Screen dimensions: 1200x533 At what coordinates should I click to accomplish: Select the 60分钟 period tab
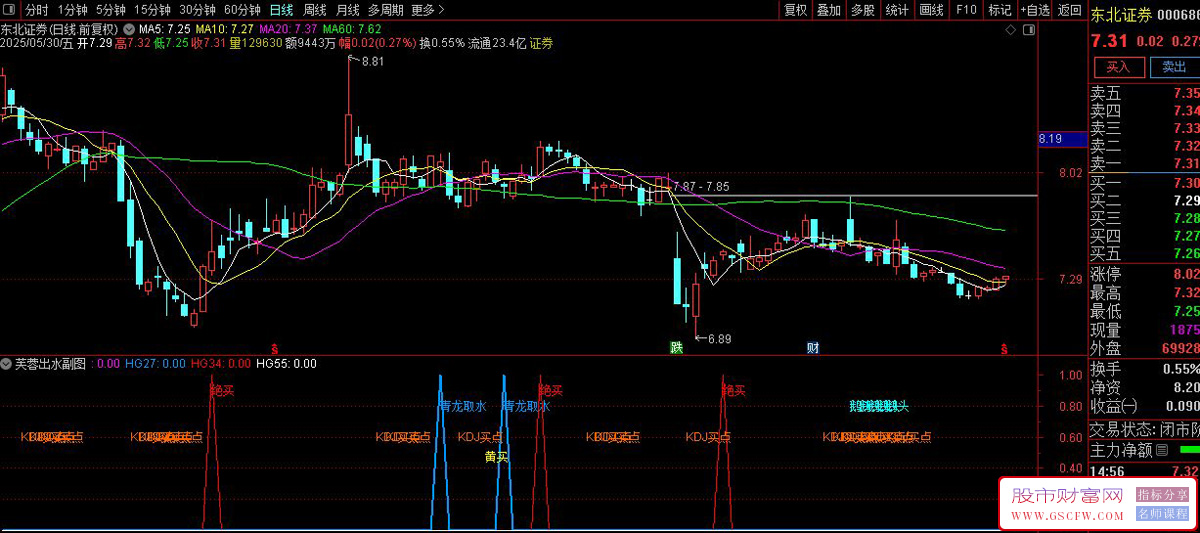(244, 10)
